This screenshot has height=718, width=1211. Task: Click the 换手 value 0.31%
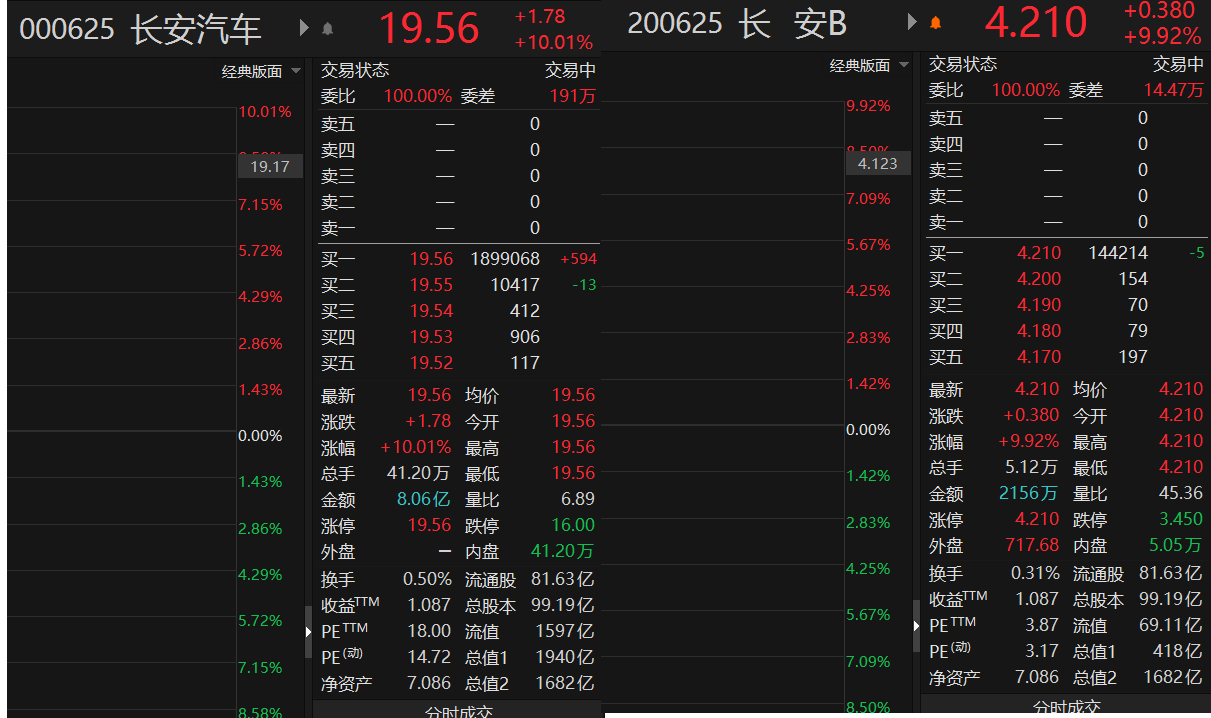pos(1035,574)
